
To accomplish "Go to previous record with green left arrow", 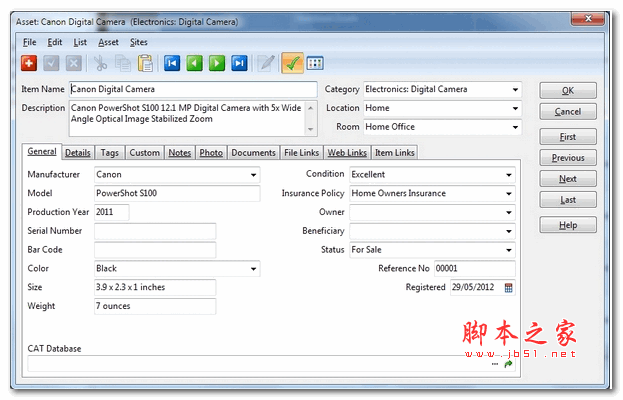I will [x=195, y=63].
